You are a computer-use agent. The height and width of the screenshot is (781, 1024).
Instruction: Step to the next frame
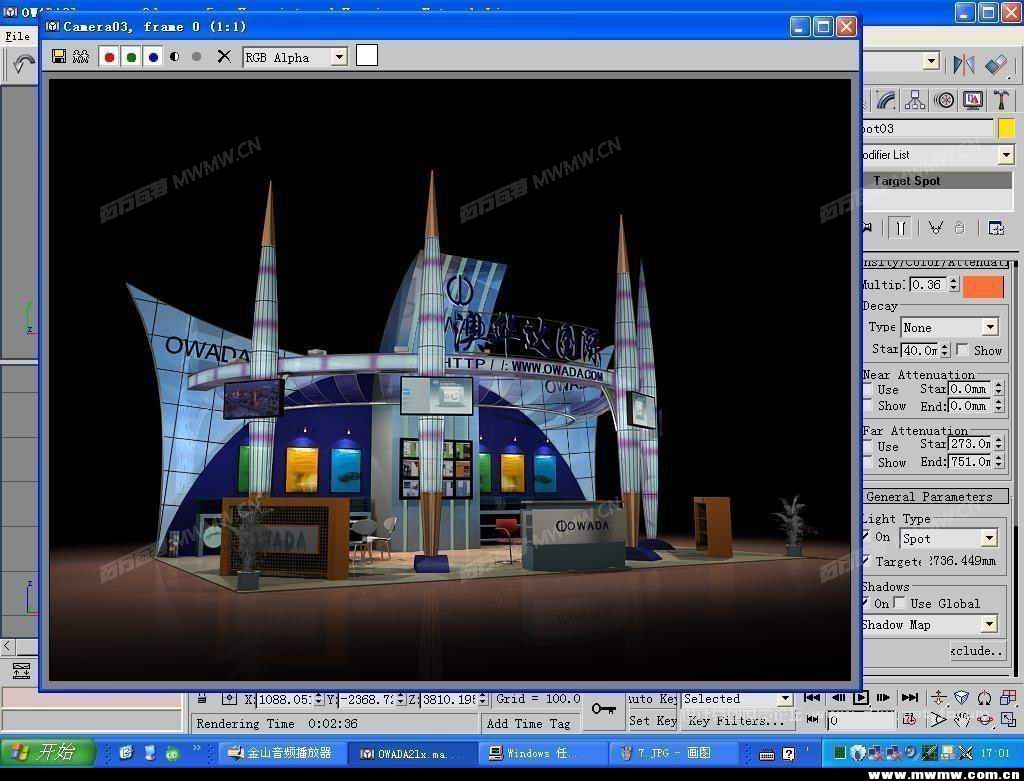tap(884, 697)
